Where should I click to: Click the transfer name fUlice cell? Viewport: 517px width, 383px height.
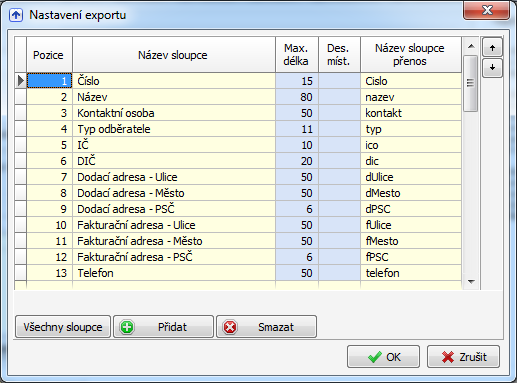pos(411,225)
